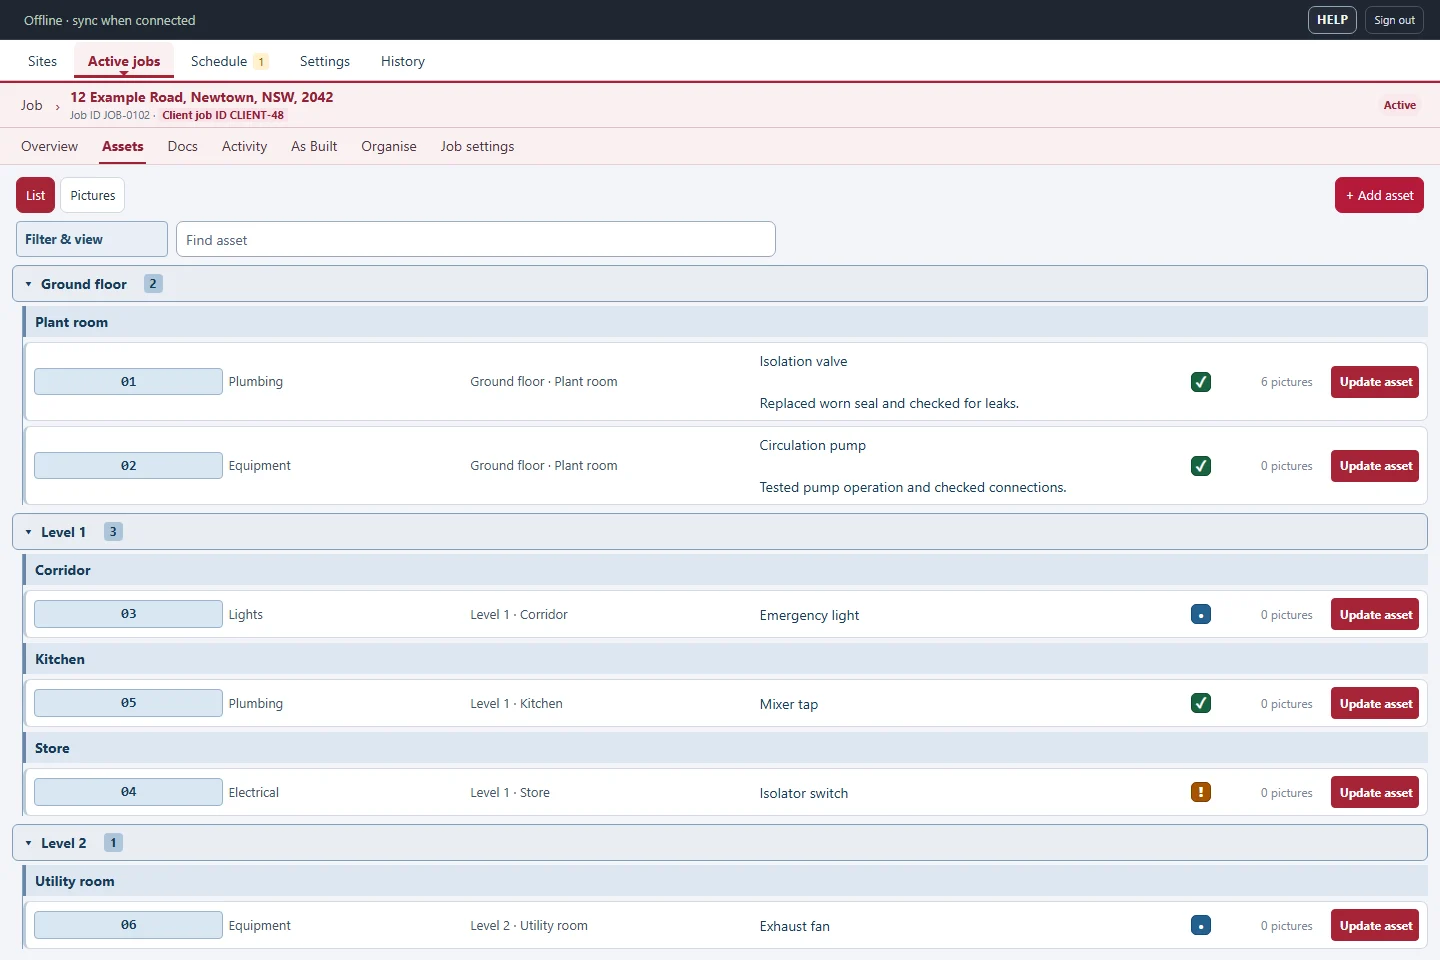
Task: Click the green check status on Mixer tap
Action: pos(1201,703)
